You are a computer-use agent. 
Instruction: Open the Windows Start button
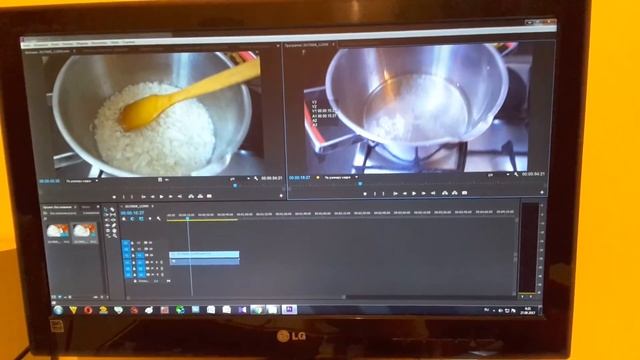pos(58,310)
